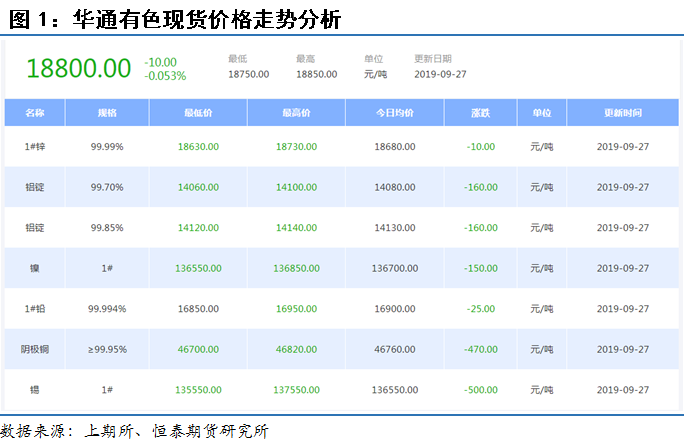Click the change value -150.00

[x=481, y=268]
